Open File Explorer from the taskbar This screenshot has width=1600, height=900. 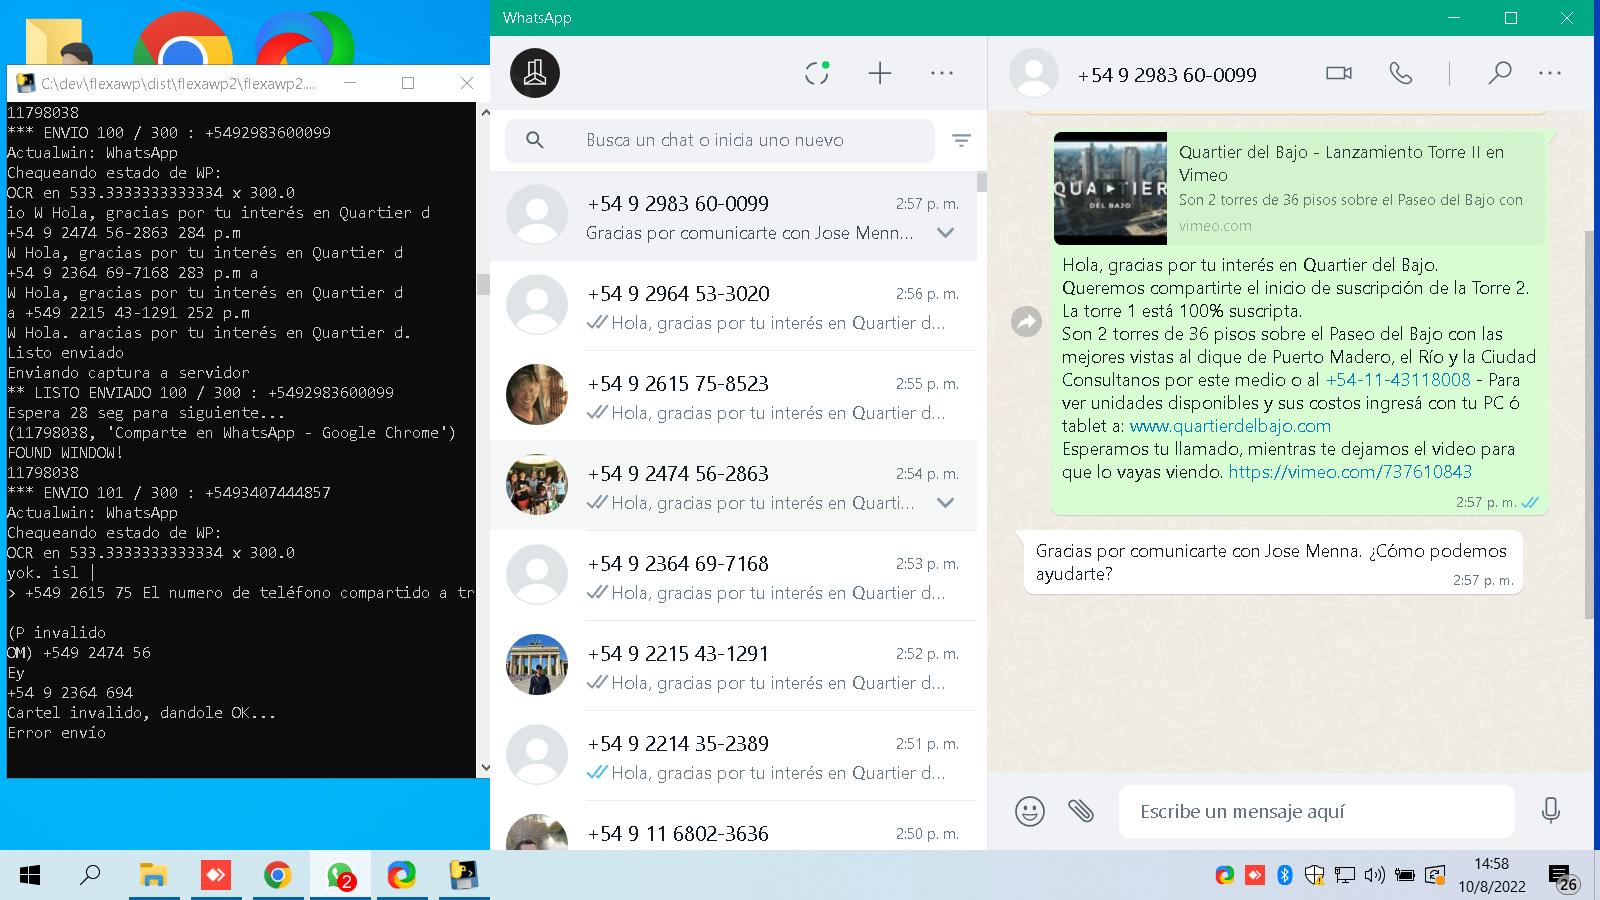point(153,876)
